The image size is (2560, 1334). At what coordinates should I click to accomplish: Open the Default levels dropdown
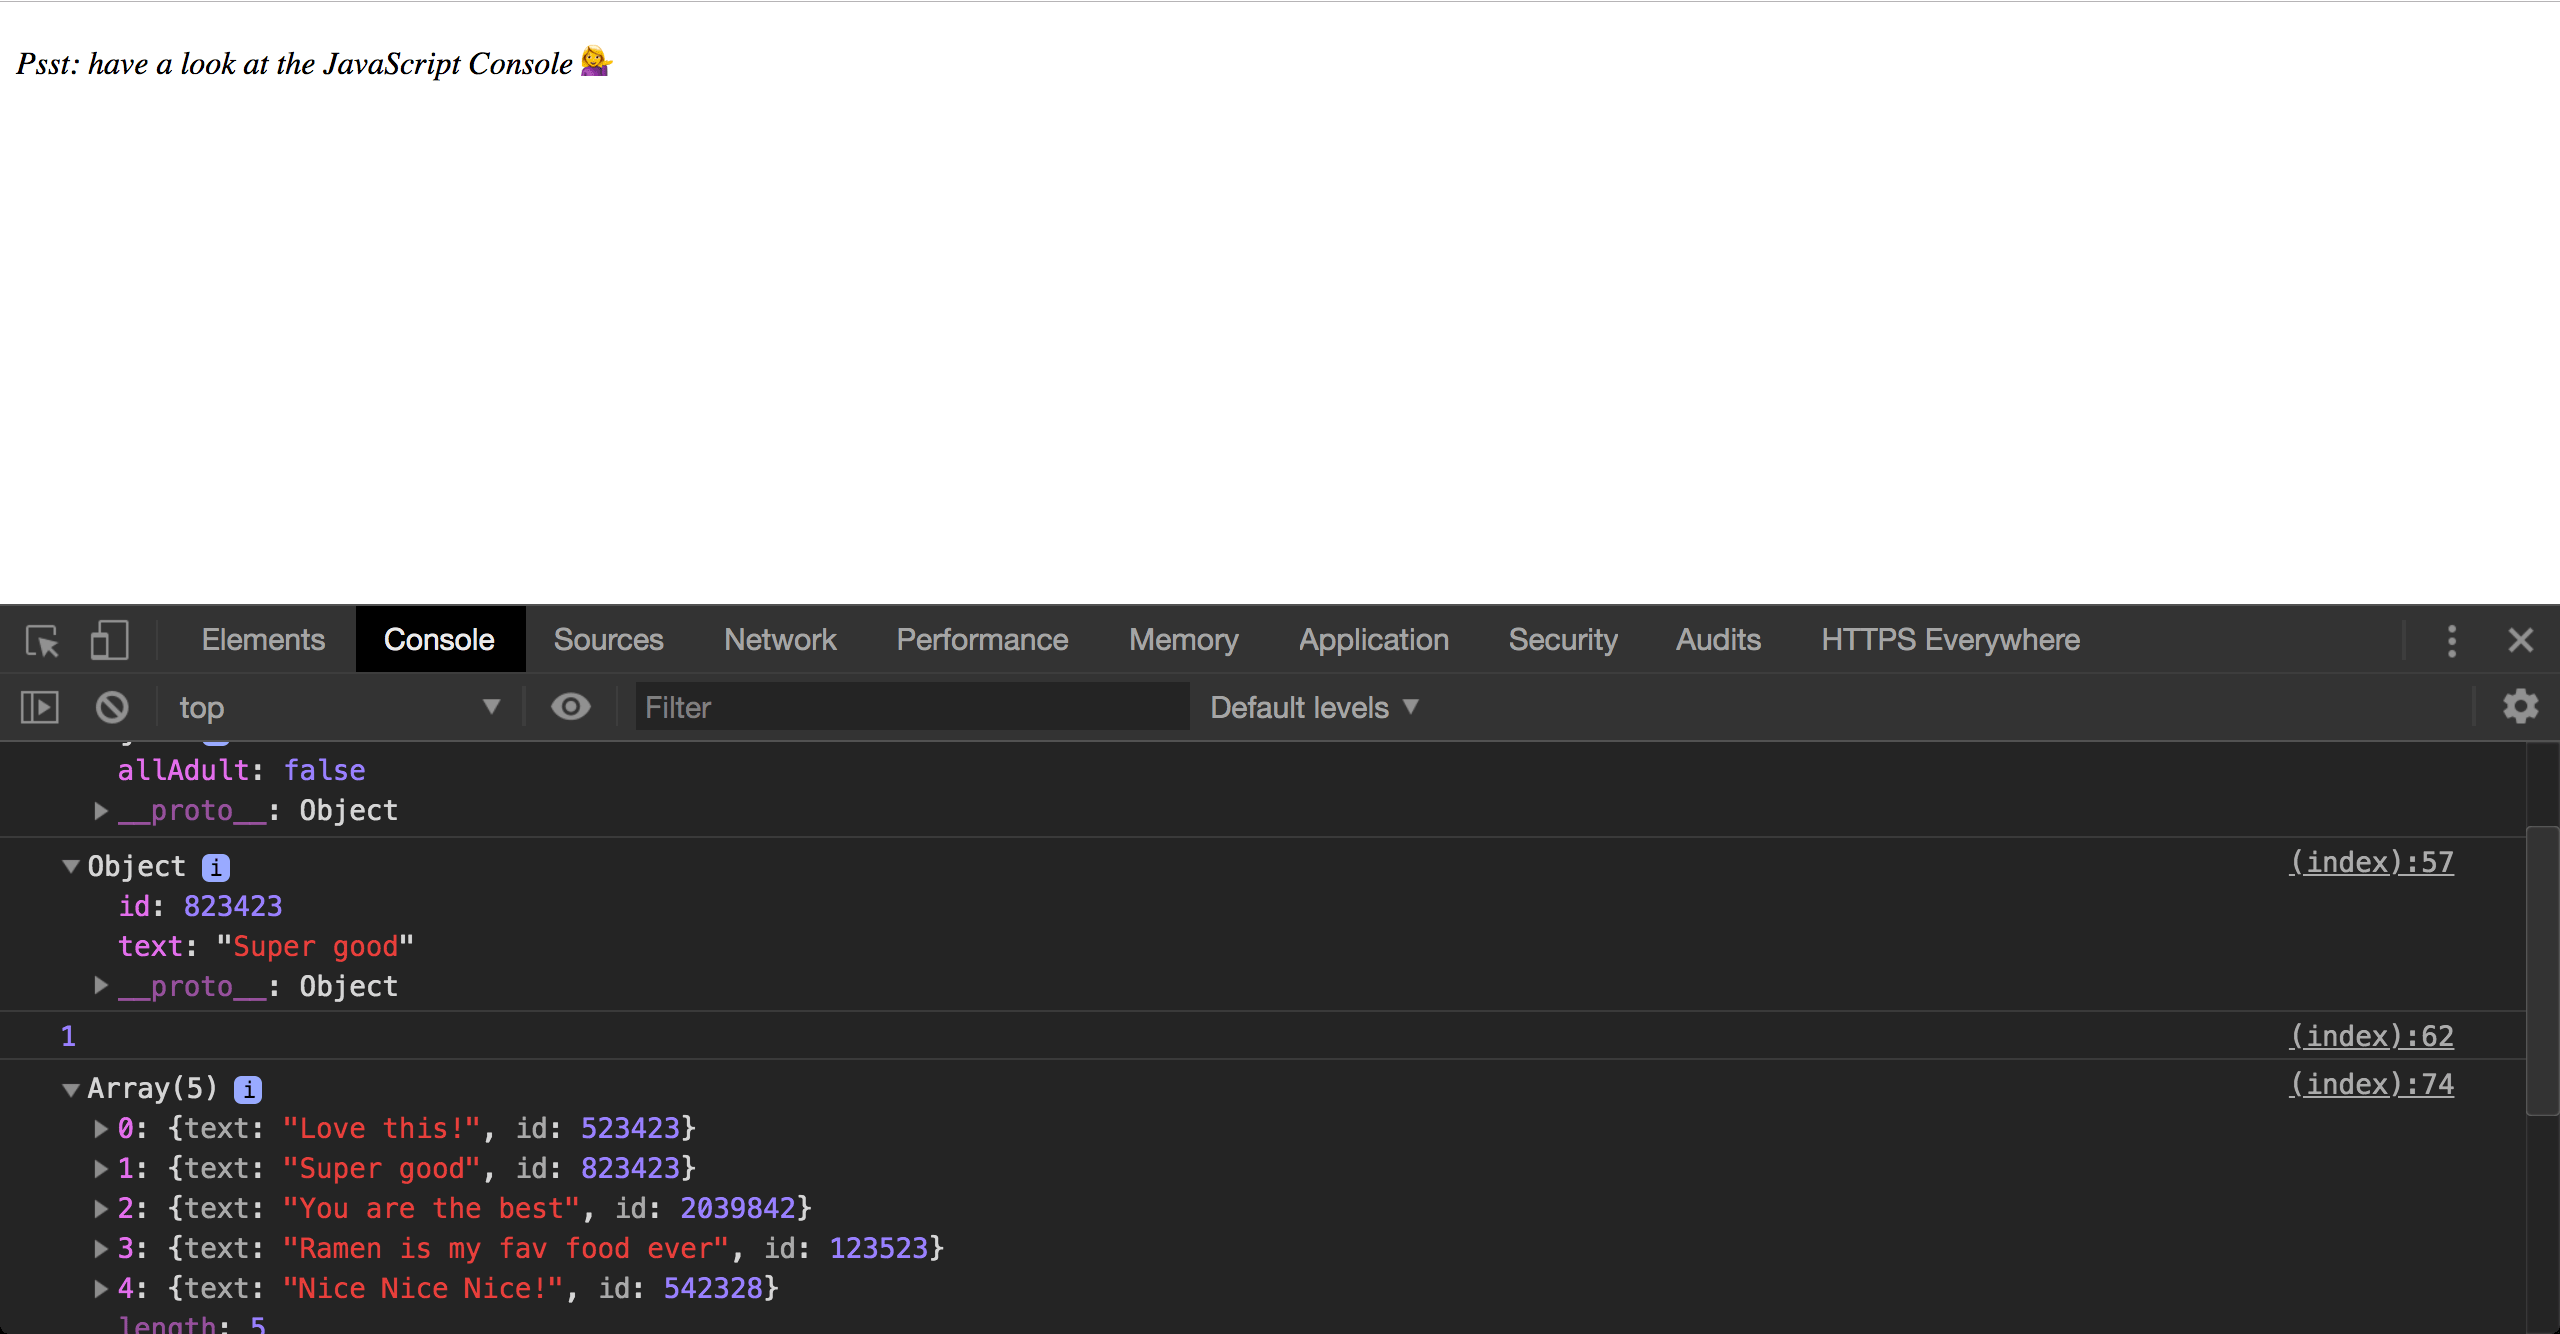(1313, 707)
